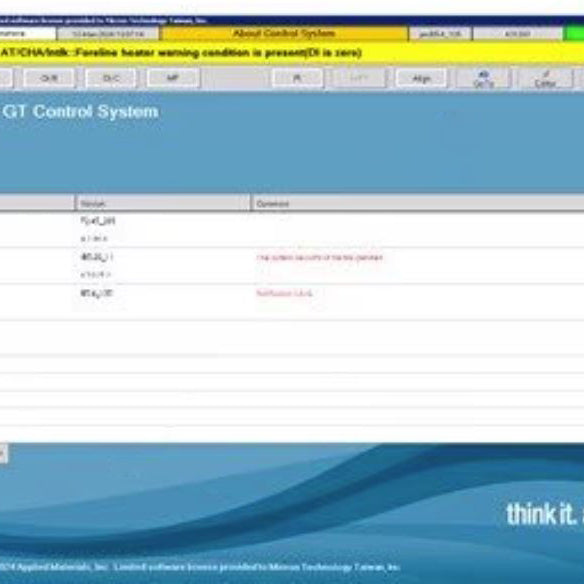Click the Version column header
The width and height of the screenshot is (584, 584).
(162, 203)
